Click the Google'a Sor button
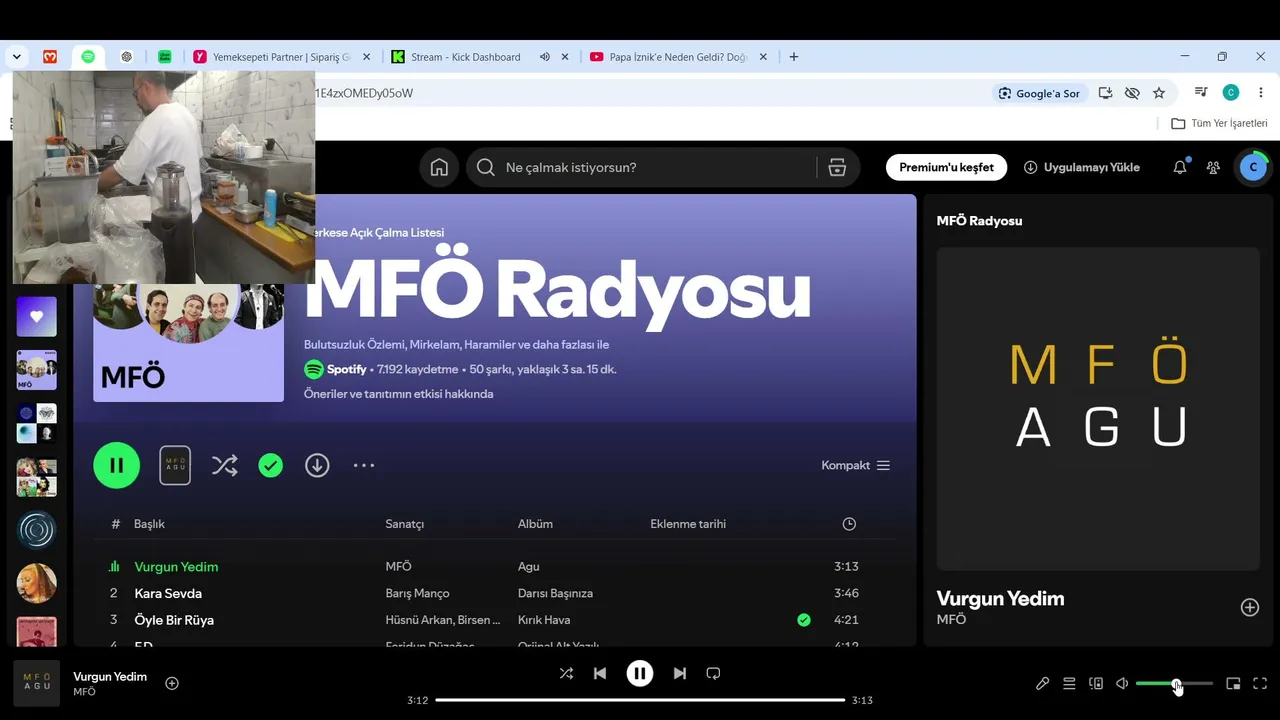1280x720 pixels. 1039,93
